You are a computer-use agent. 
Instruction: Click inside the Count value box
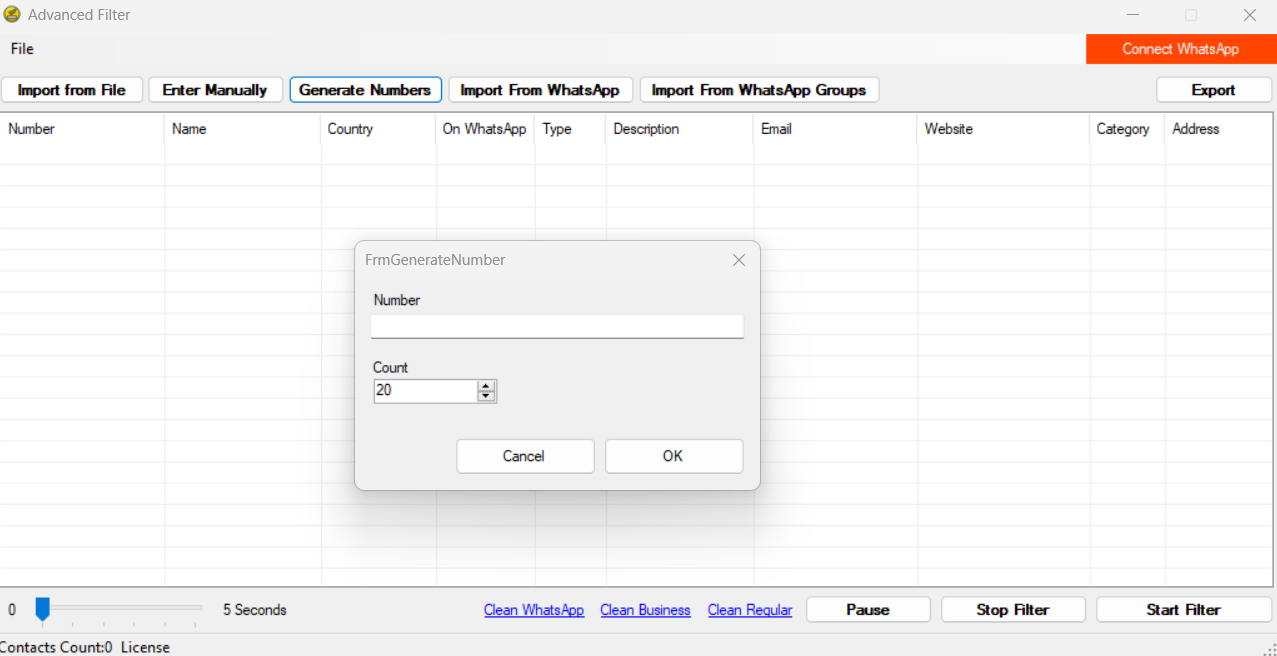pyautogui.click(x=425, y=391)
